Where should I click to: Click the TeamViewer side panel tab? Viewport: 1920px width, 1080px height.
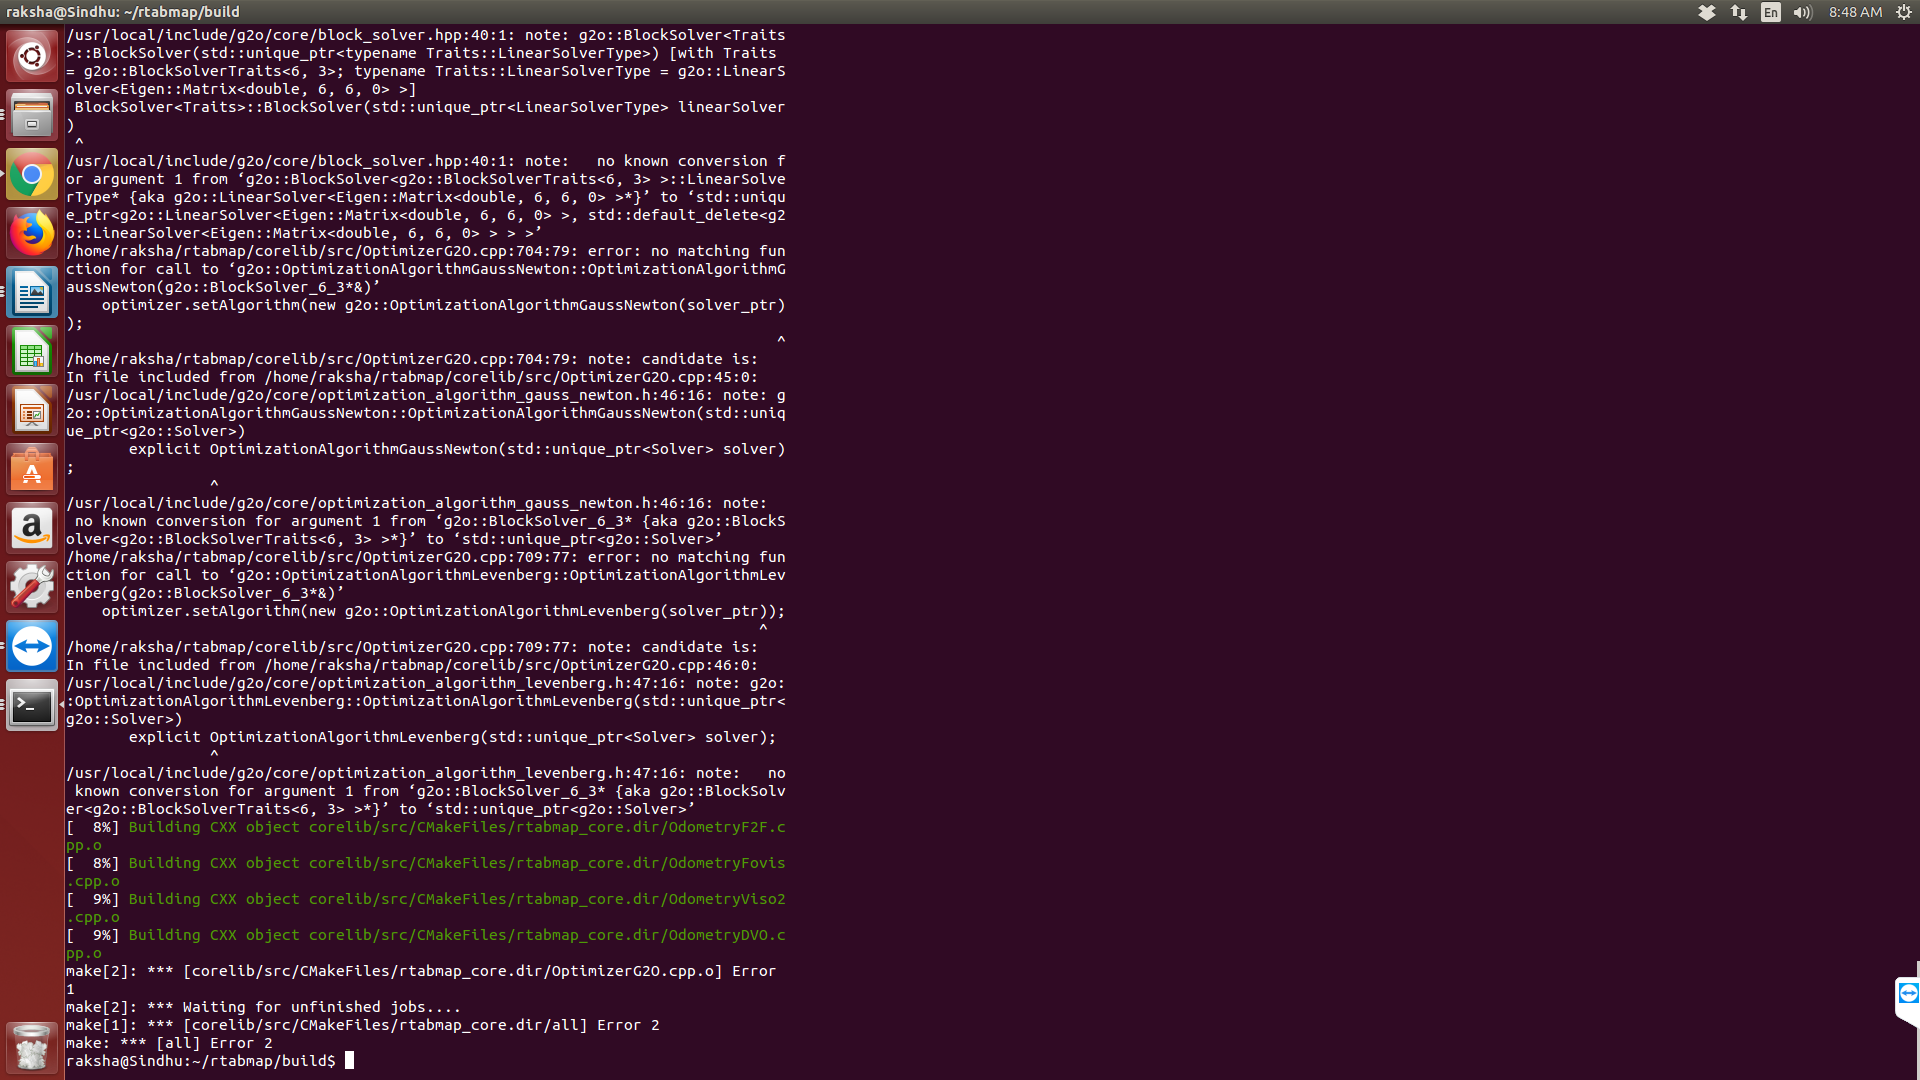pos(1908,993)
